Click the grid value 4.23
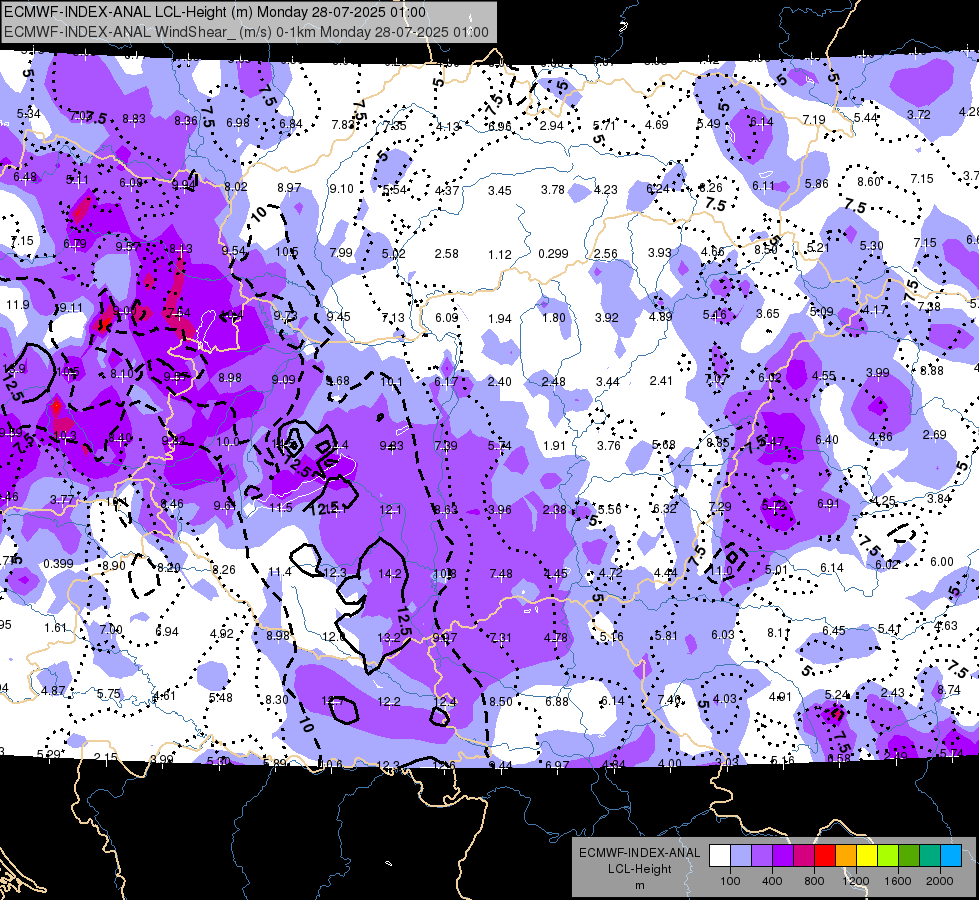The image size is (979, 900). [x=606, y=189]
